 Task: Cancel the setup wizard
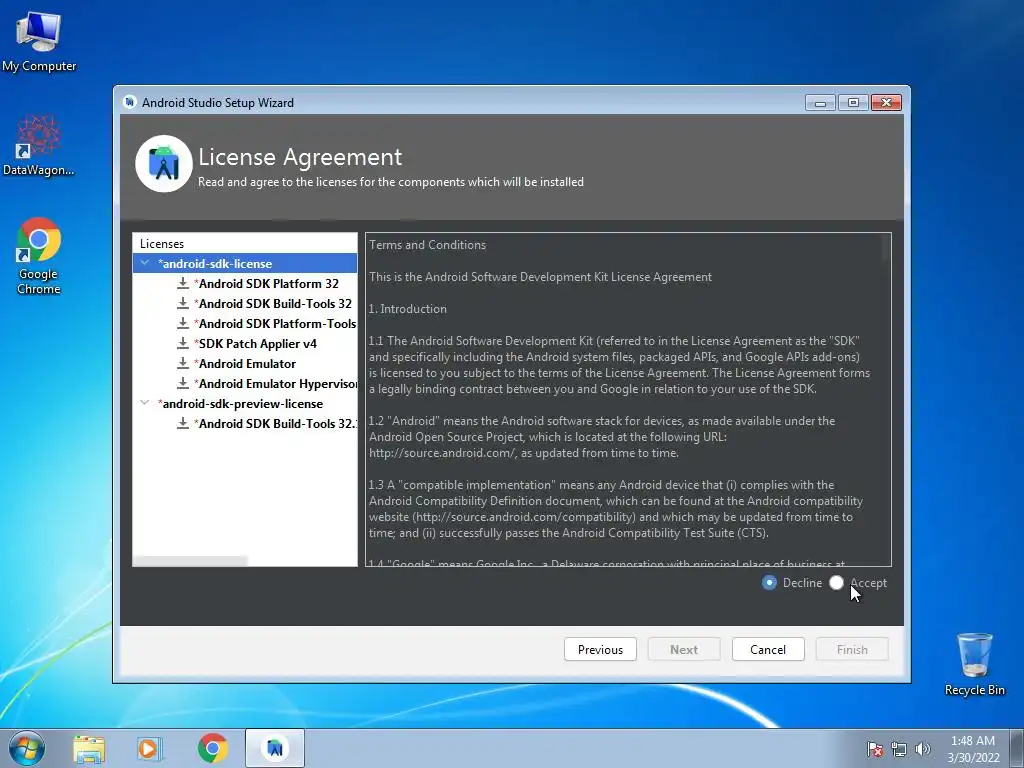(x=768, y=649)
